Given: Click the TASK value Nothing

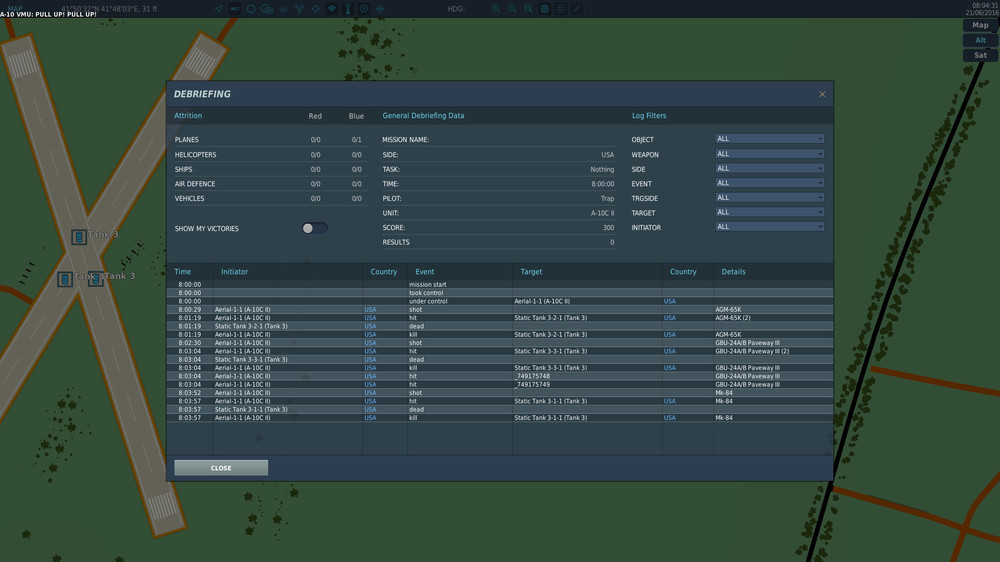Looking at the screenshot, I should pos(602,170).
